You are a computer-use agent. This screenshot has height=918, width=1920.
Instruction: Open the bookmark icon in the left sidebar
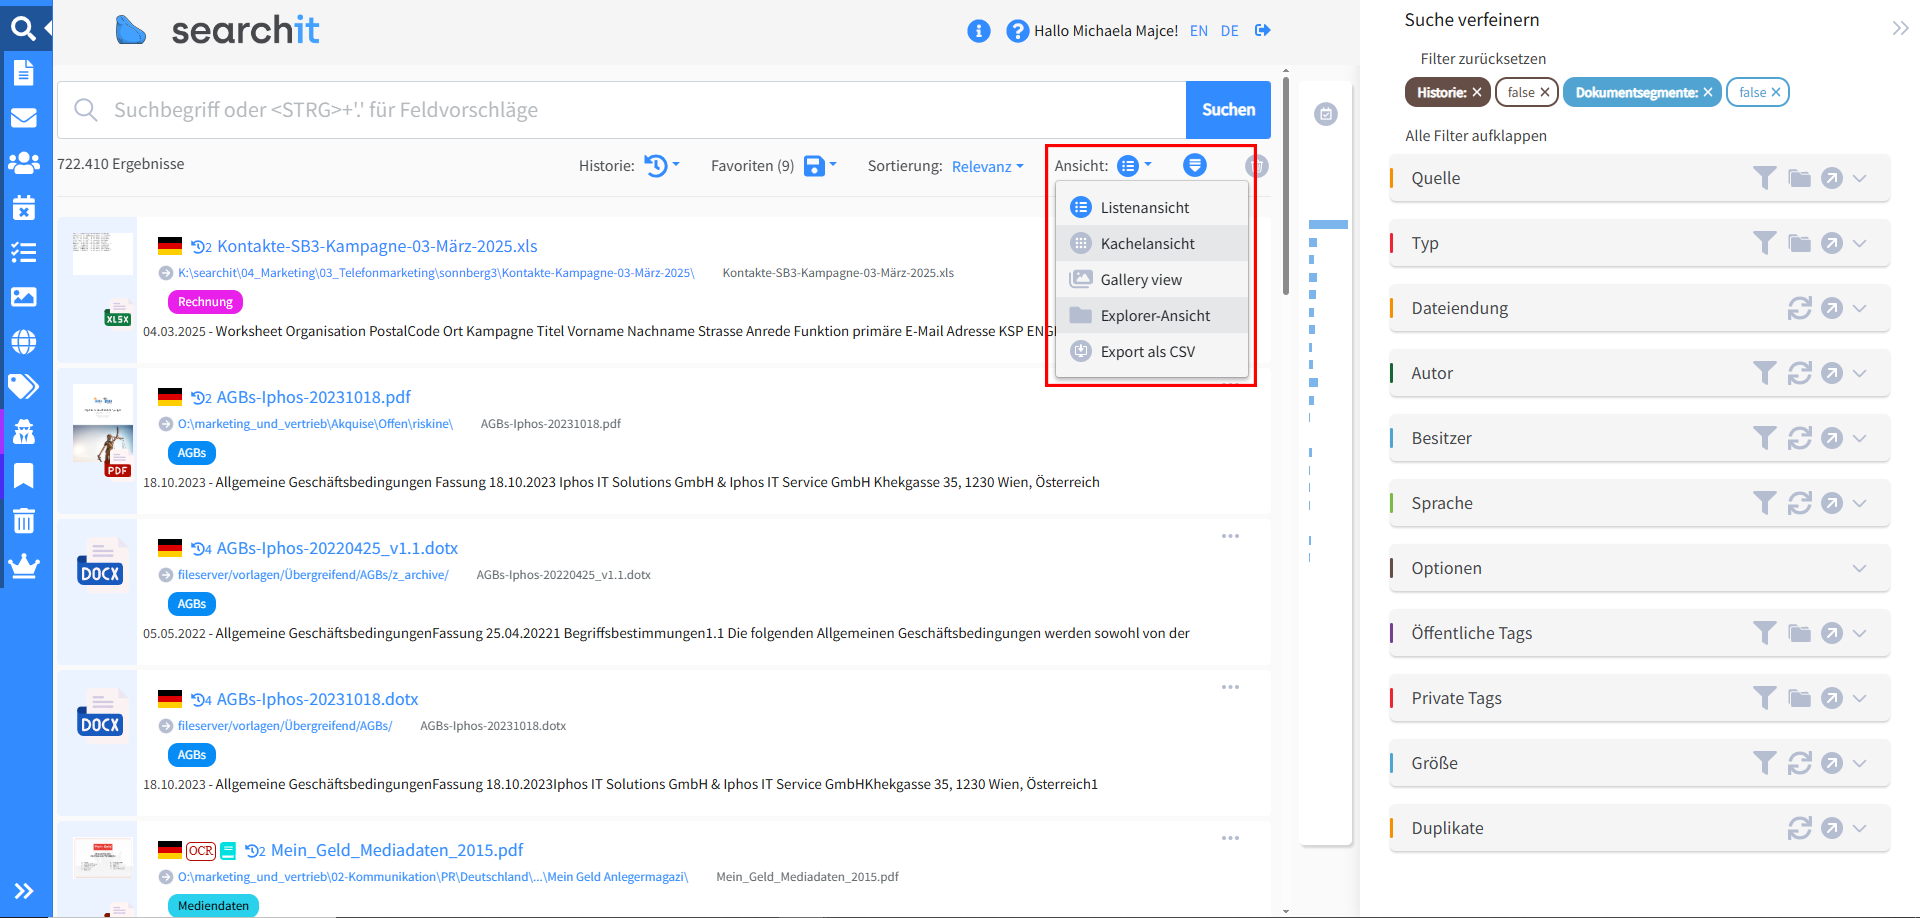click(23, 476)
